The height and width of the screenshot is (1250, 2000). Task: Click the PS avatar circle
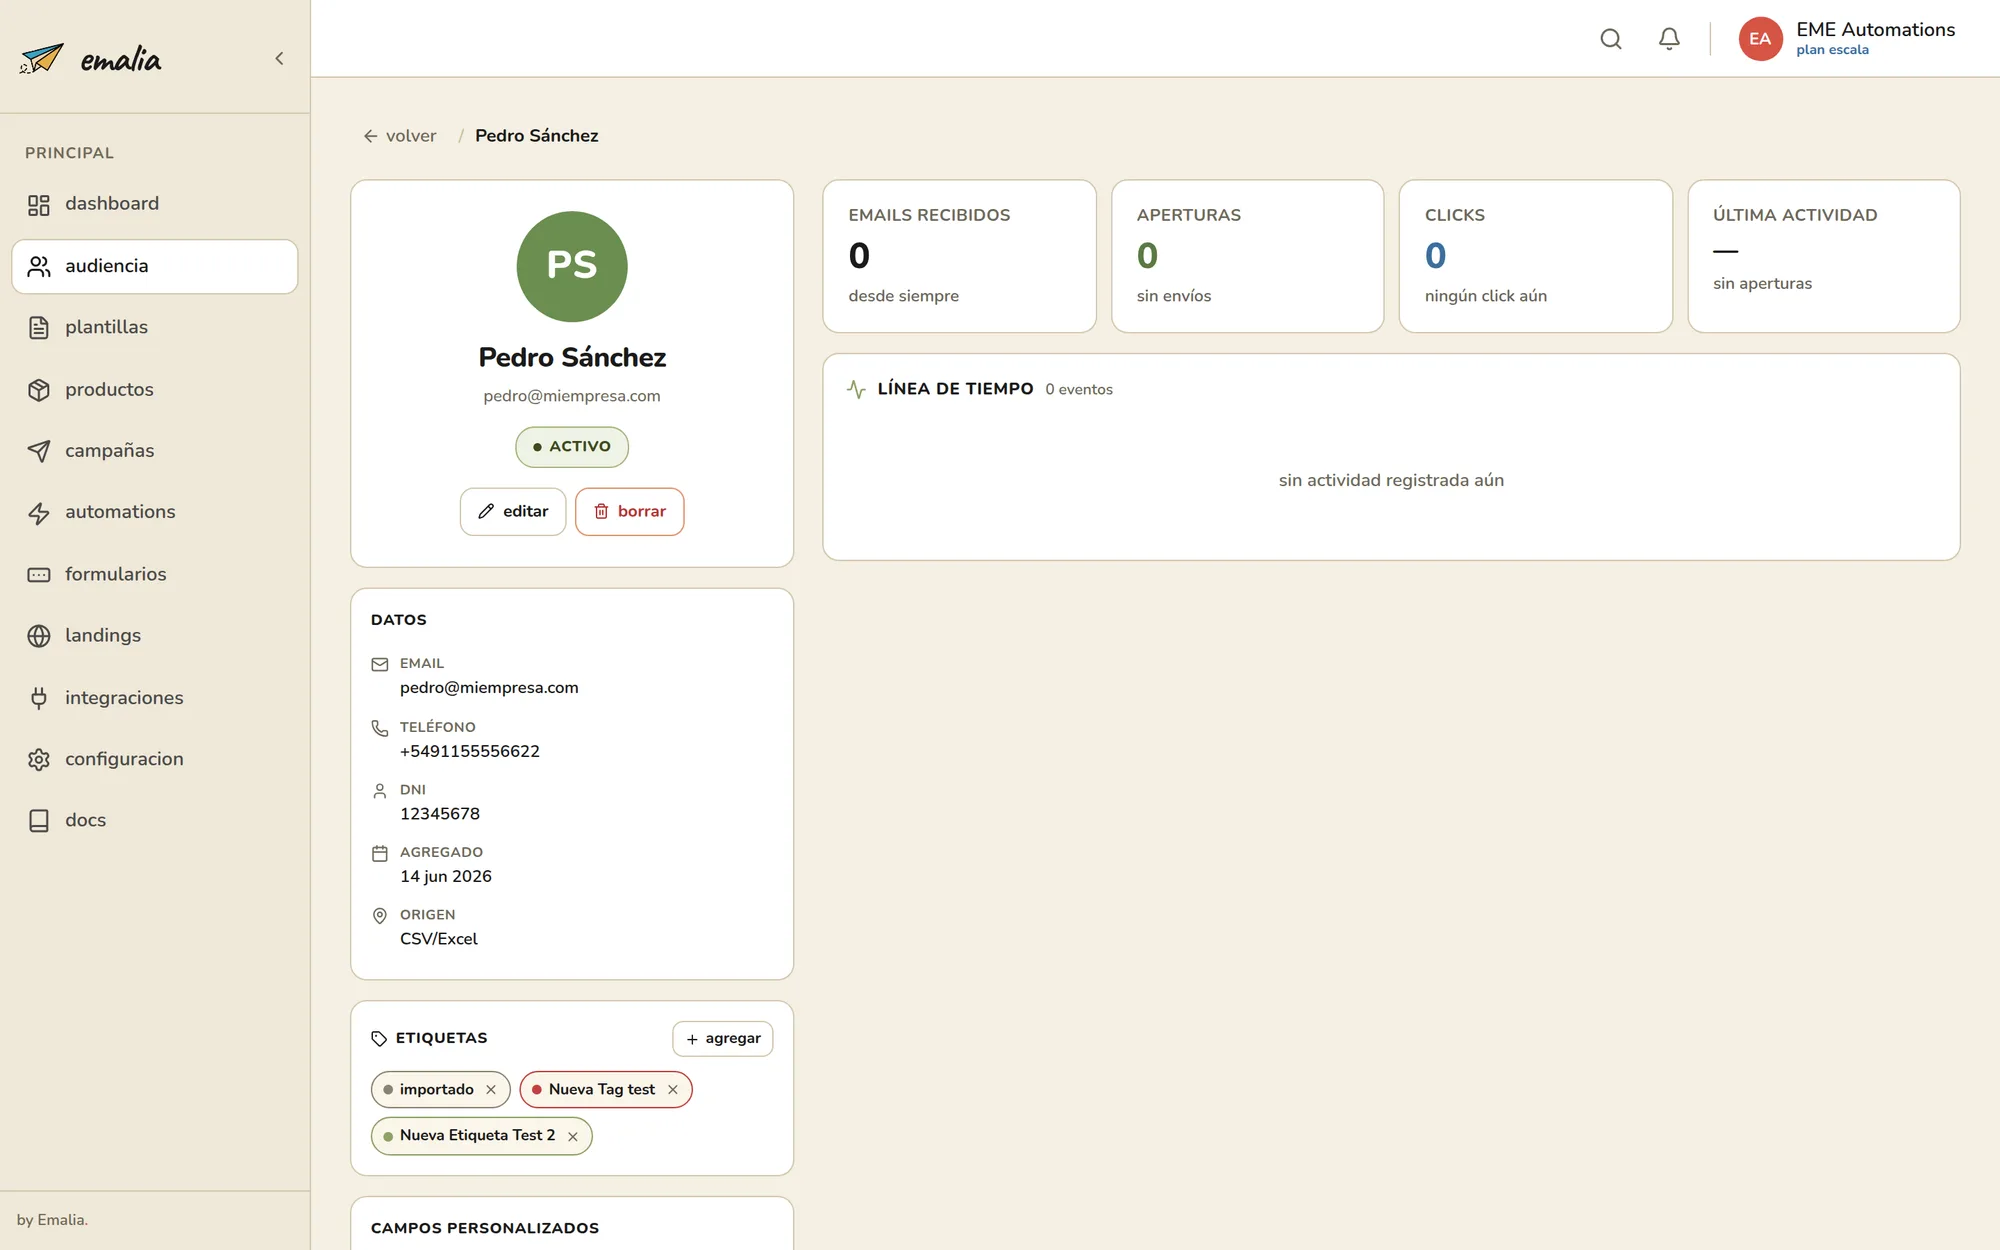point(572,266)
